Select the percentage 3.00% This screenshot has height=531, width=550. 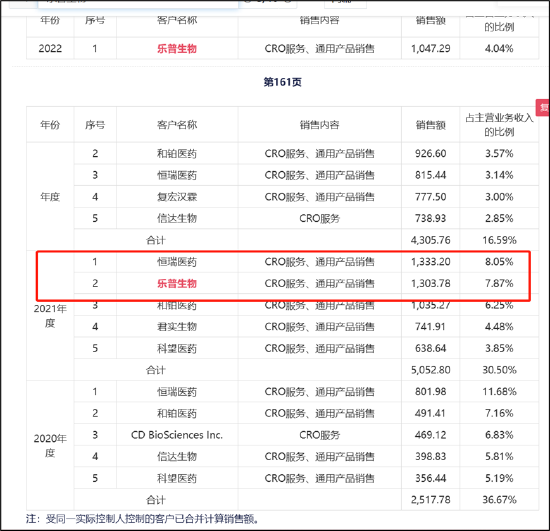tap(499, 197)
